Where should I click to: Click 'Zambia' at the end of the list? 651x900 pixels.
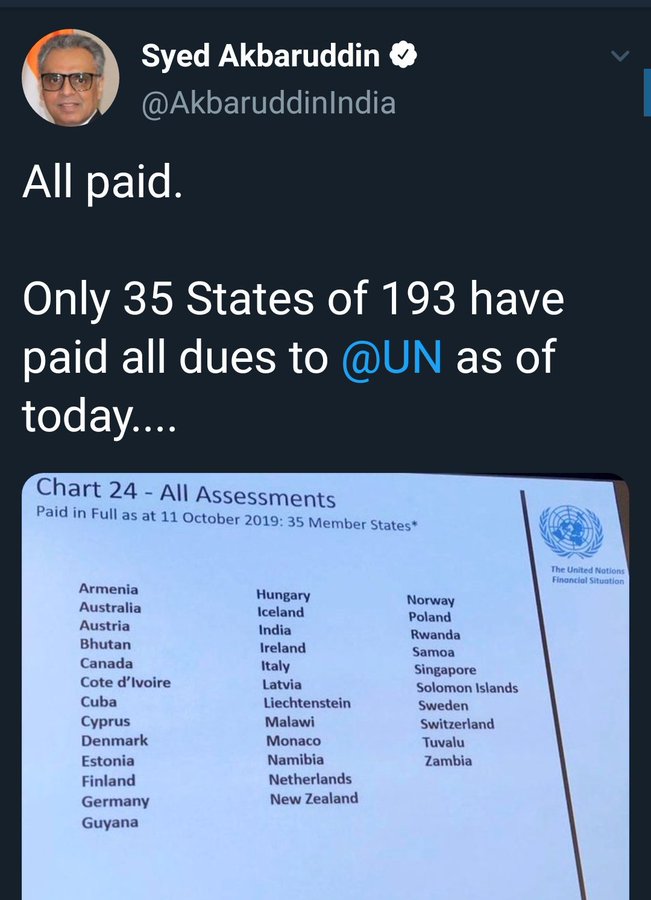(x=448, y=761)
